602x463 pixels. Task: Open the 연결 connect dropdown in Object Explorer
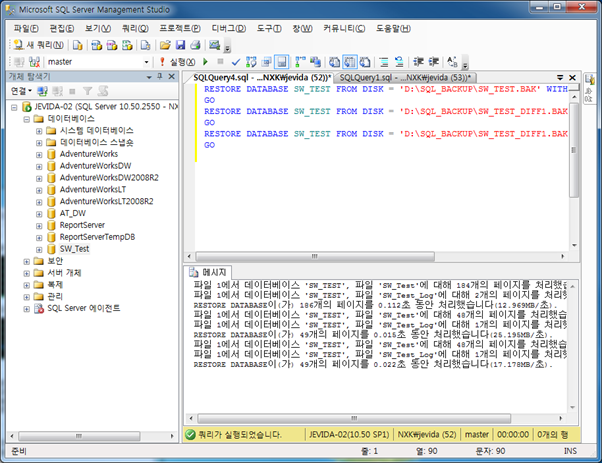[21, 91]
